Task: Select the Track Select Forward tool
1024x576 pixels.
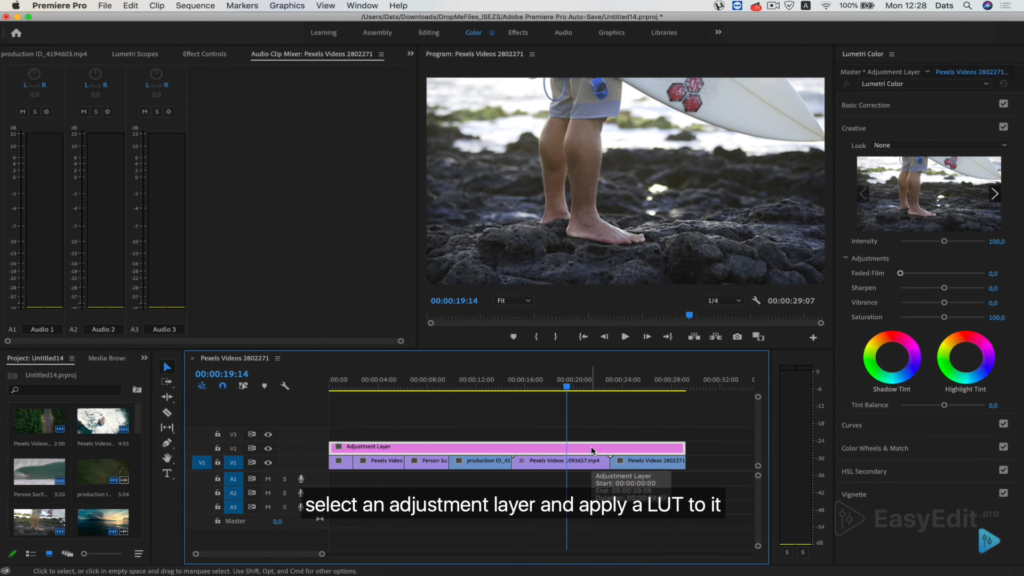Action: click(167, 381)
